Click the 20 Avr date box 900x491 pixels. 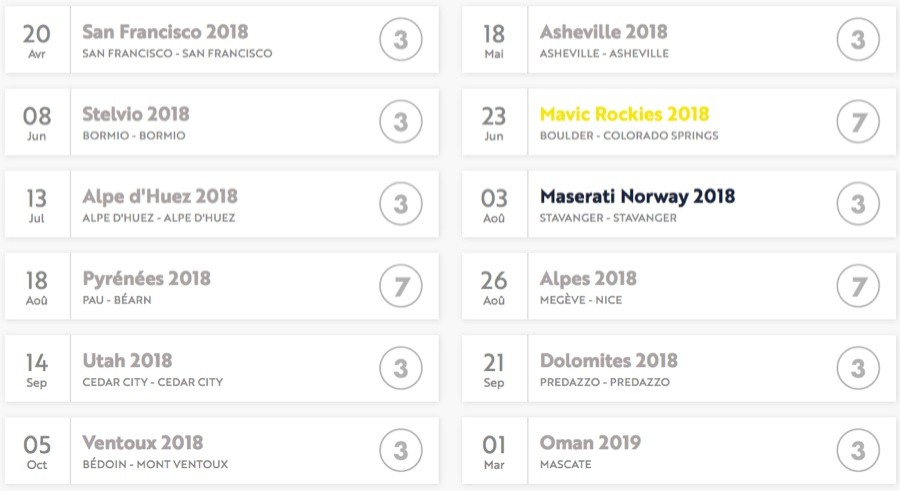click(x=37, y=40)
